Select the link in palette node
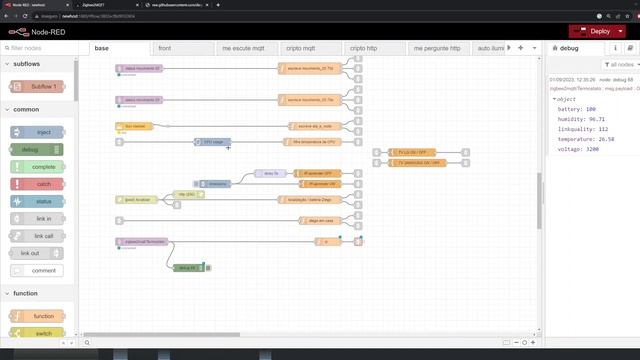The width and height of the screenshot is (640, 360). point(37,219)
